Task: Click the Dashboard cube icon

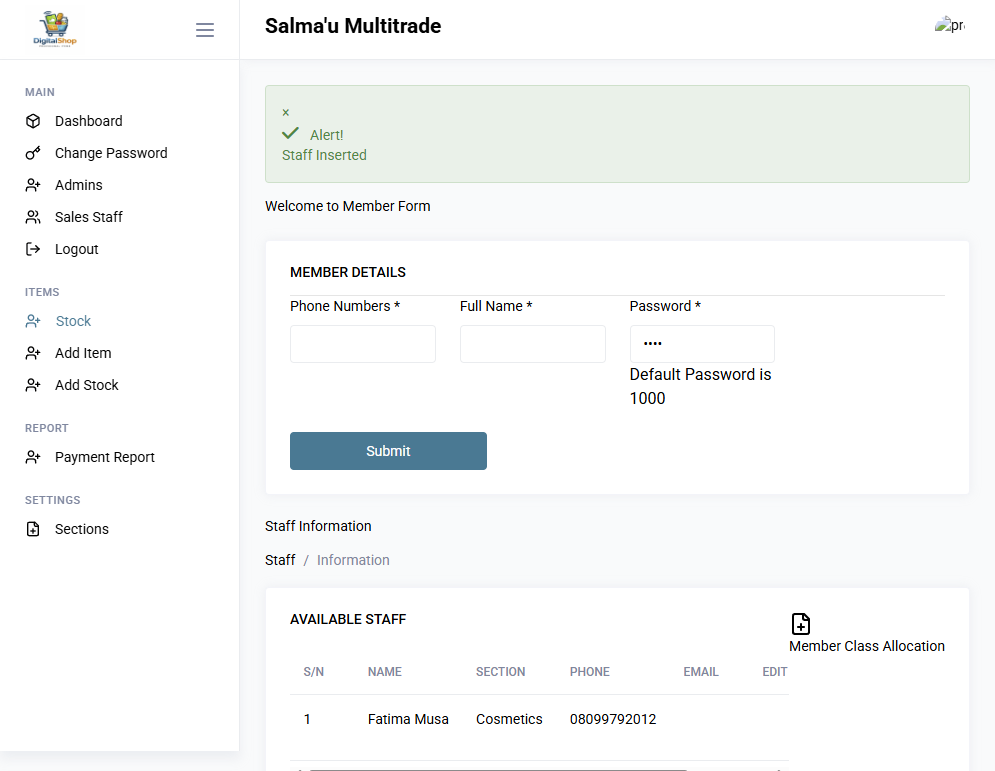Action: pyautogui.click(x=33, y=121)
